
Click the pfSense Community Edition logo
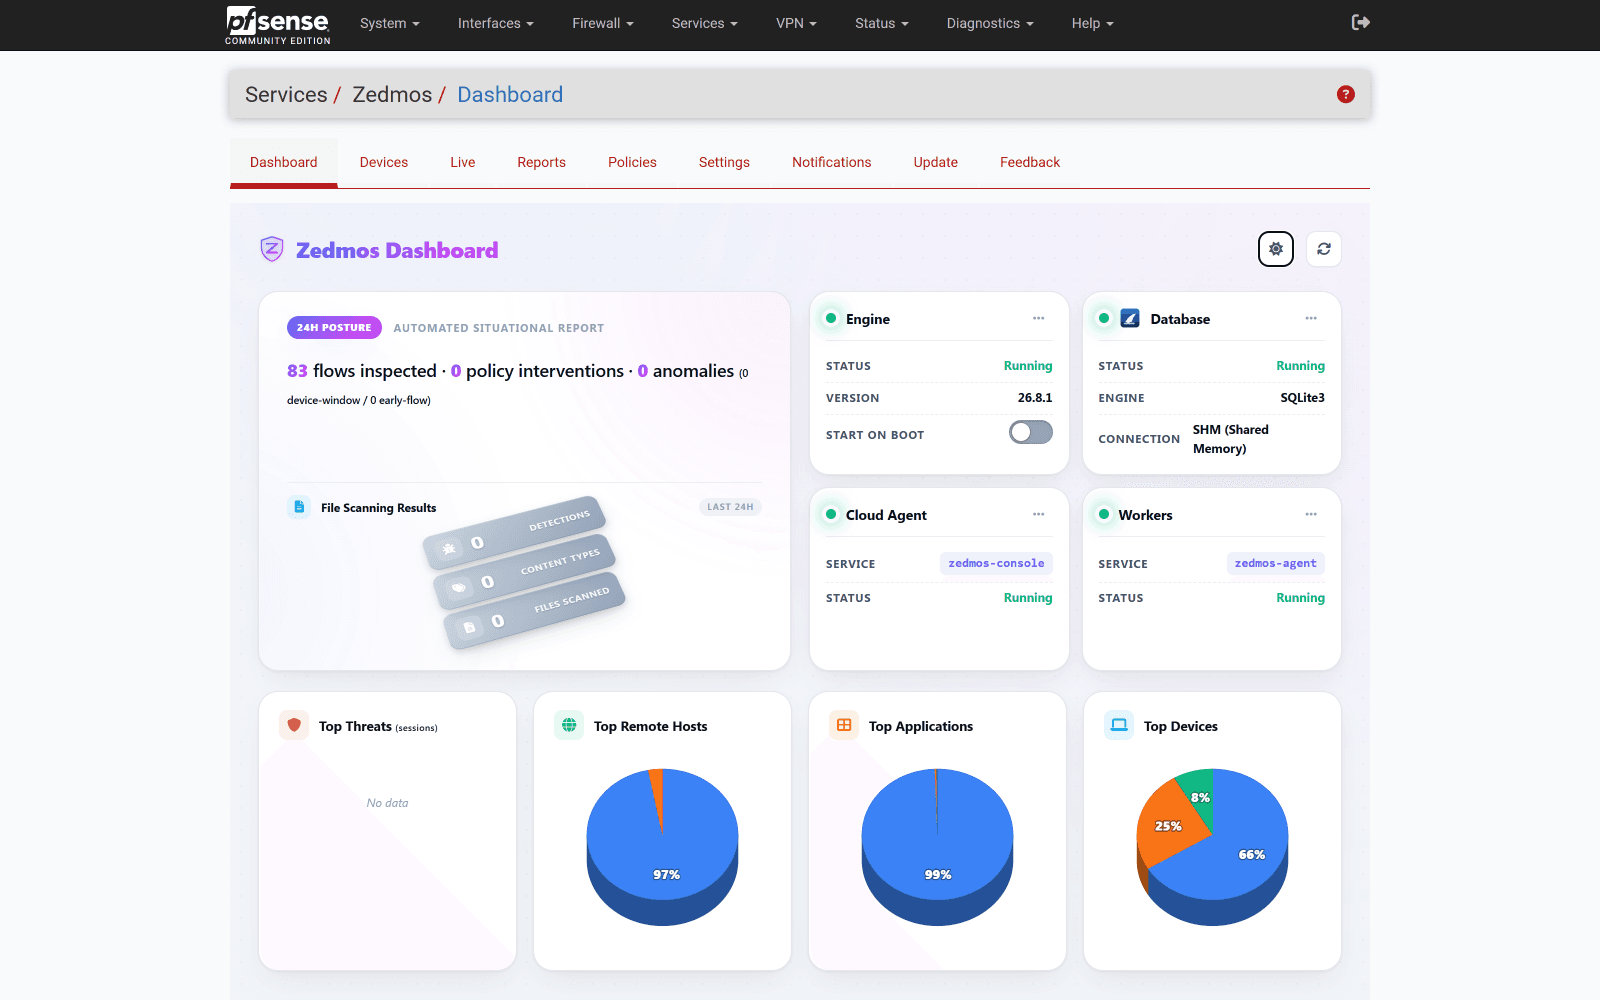tap(278, 25)
